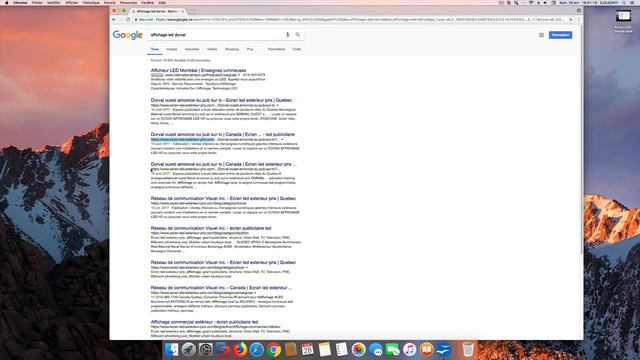Open Notification Center icon in menu bar
This screenshot has height=360, width=640.
[632, 2]
